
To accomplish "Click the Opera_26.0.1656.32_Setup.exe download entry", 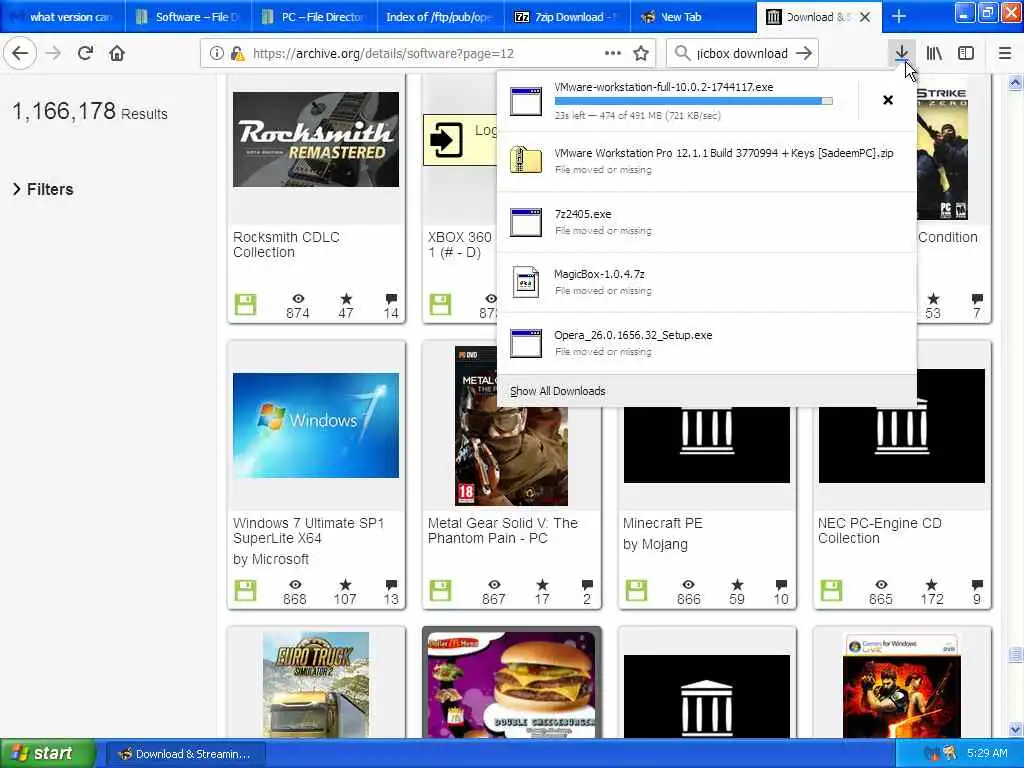I will coord(707,343).
